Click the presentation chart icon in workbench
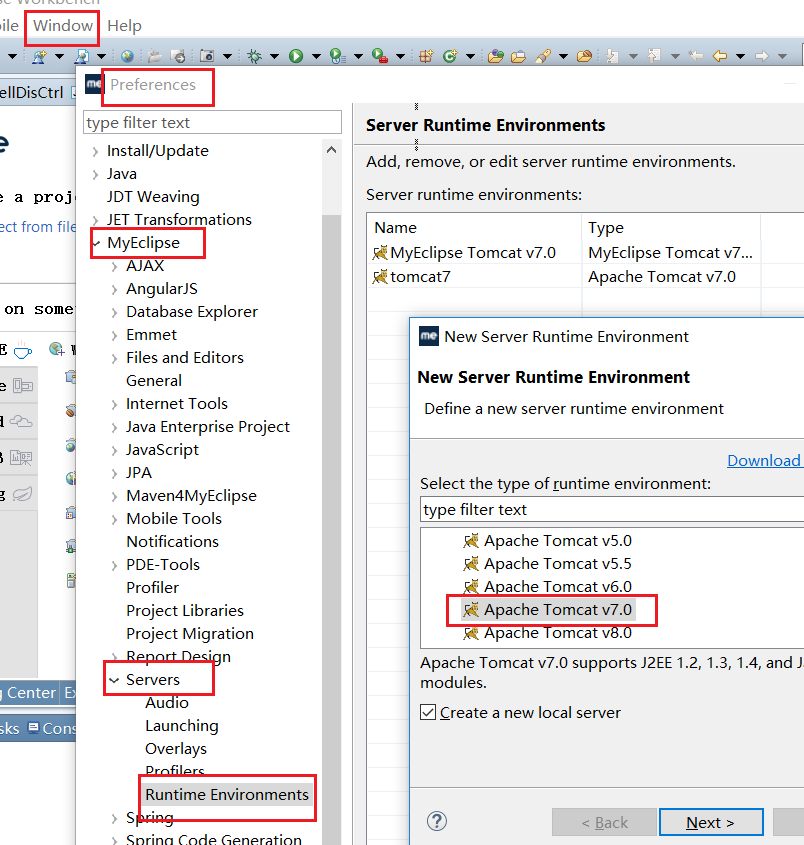Image resolution: width=804 pixels, height=845 pixels. pos(22,458)
